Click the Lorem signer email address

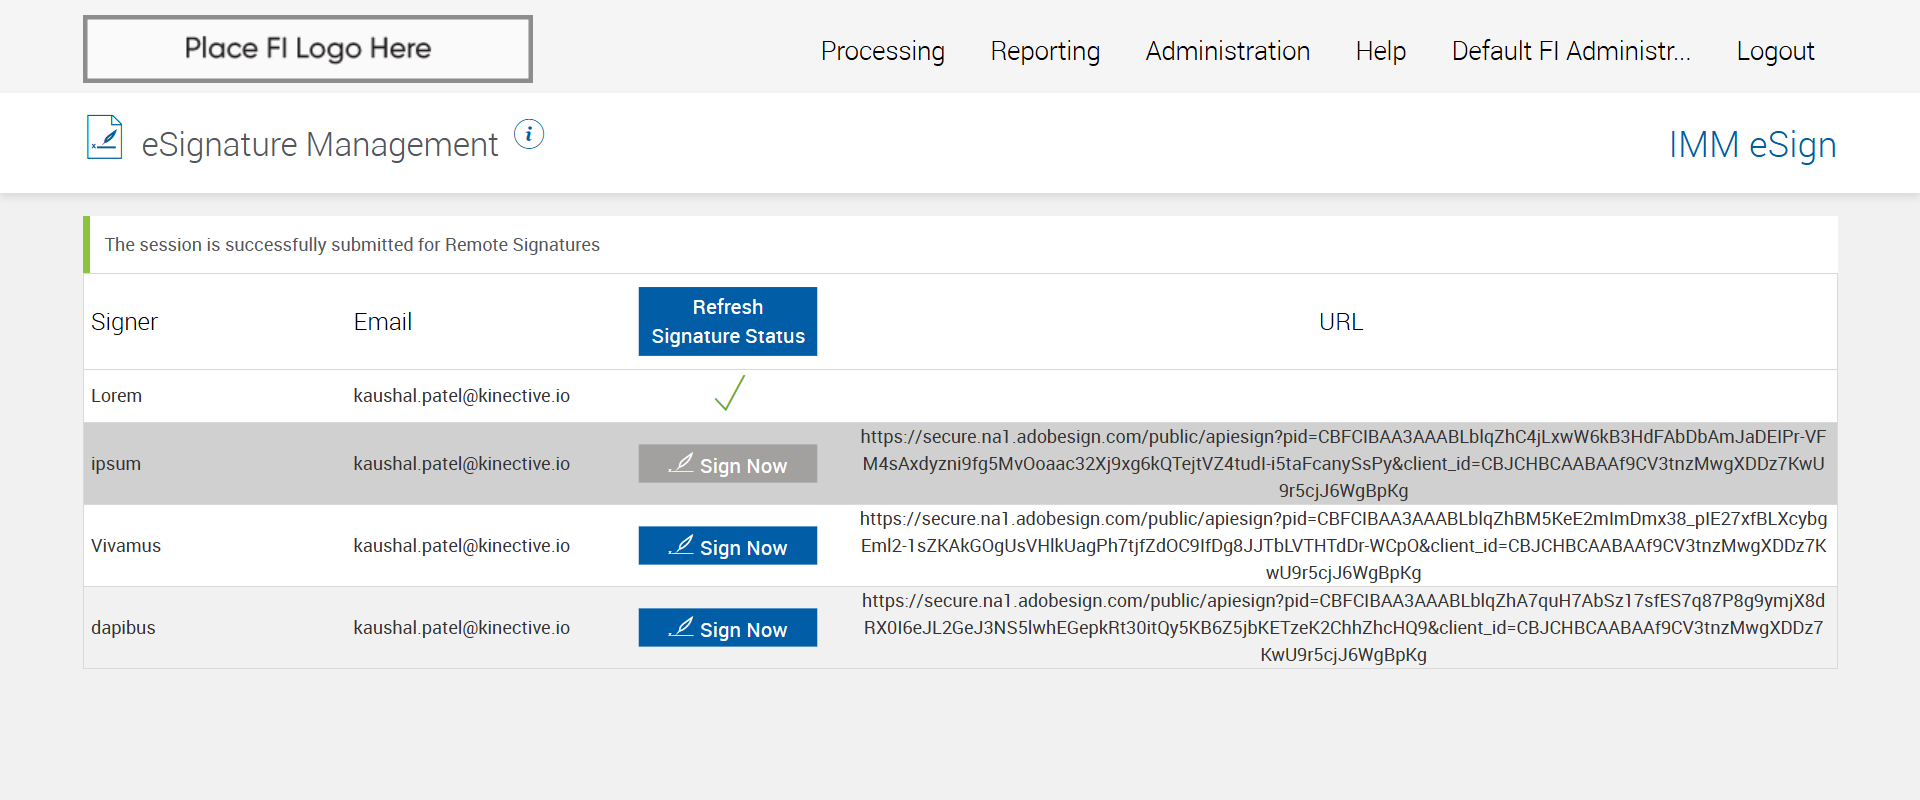[461, 396]
